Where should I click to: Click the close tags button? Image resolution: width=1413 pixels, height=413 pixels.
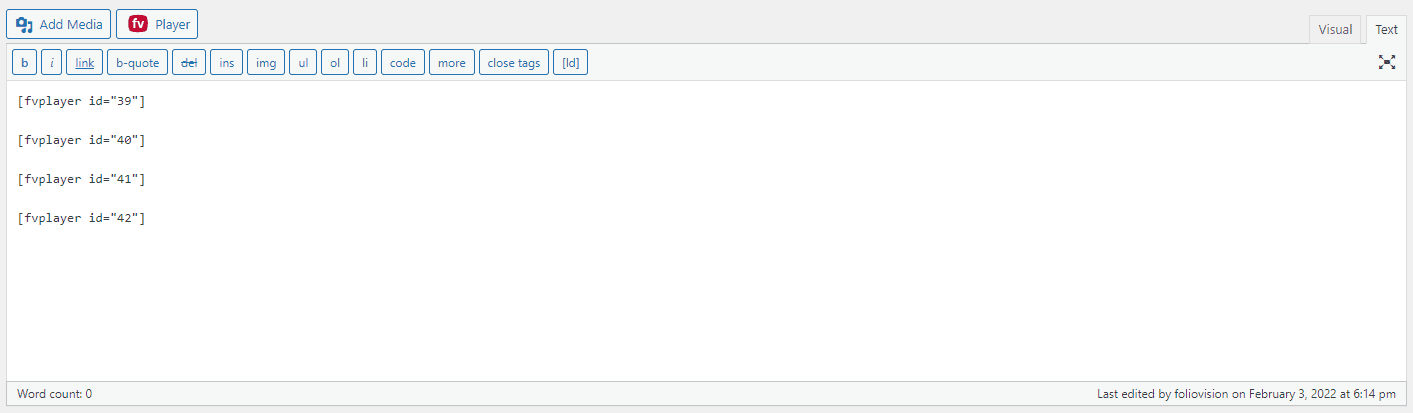click(x=514, y=63)
